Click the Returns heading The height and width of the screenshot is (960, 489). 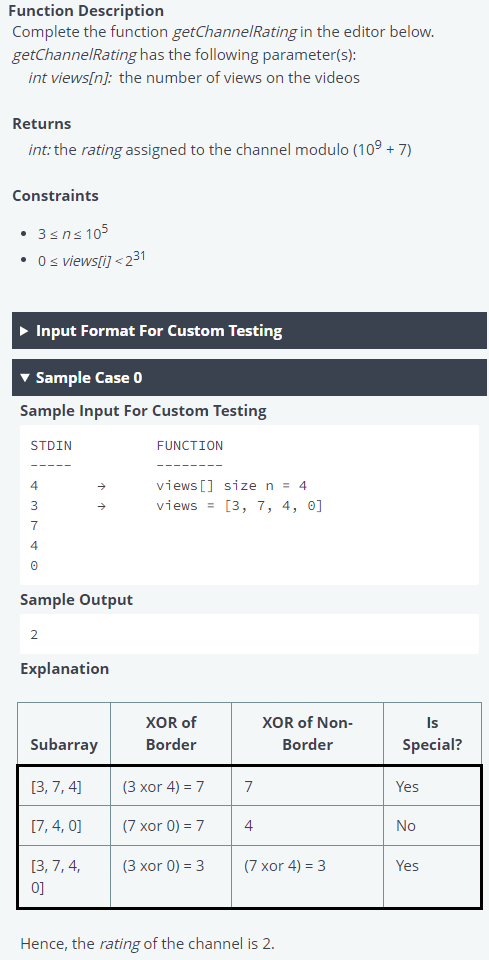pyautogui.click(x=42, y=124)
